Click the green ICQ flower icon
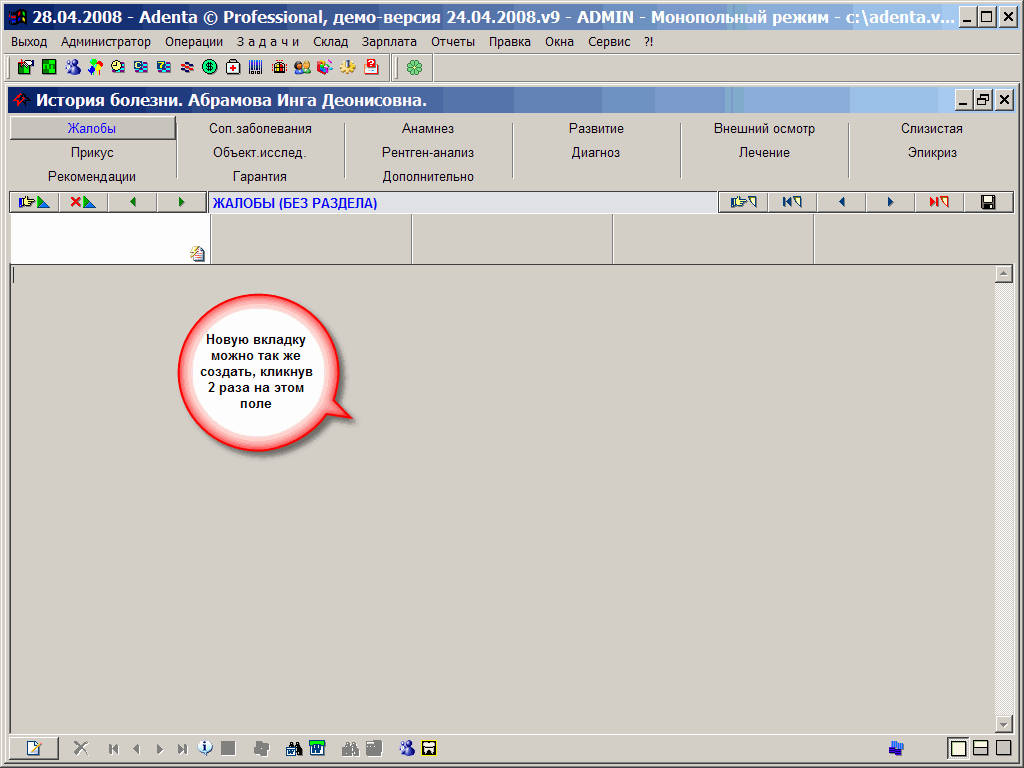Viewport: 1024px width, 768px height. pyautogui.click(x=414, y=67)
